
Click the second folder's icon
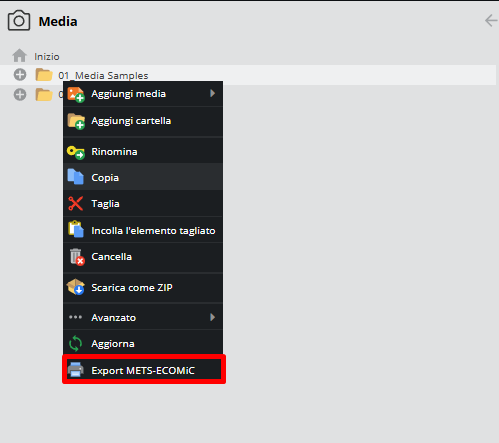[44, 95]
